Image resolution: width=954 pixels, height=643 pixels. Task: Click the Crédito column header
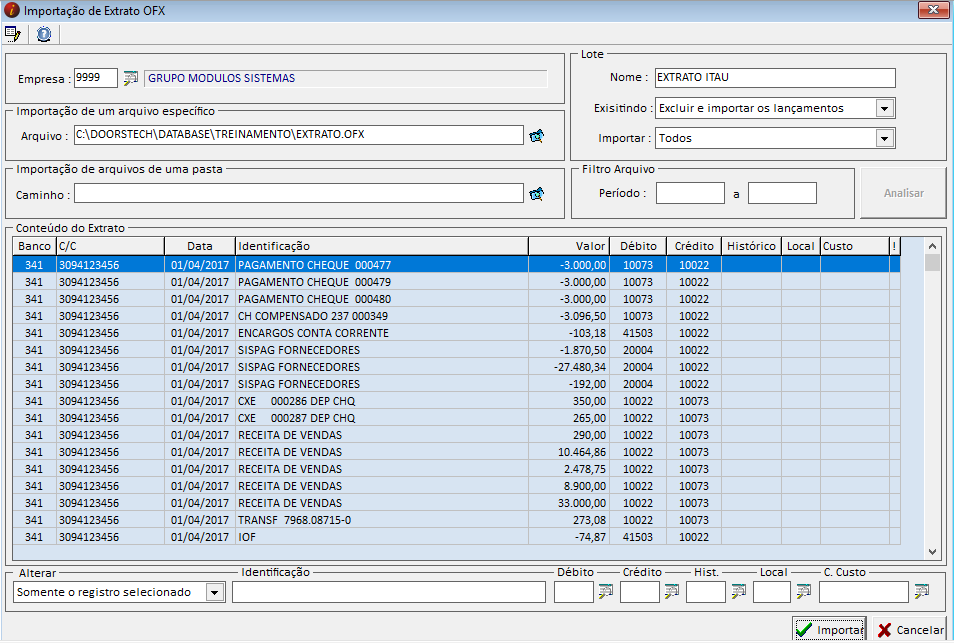click(694, 246)
